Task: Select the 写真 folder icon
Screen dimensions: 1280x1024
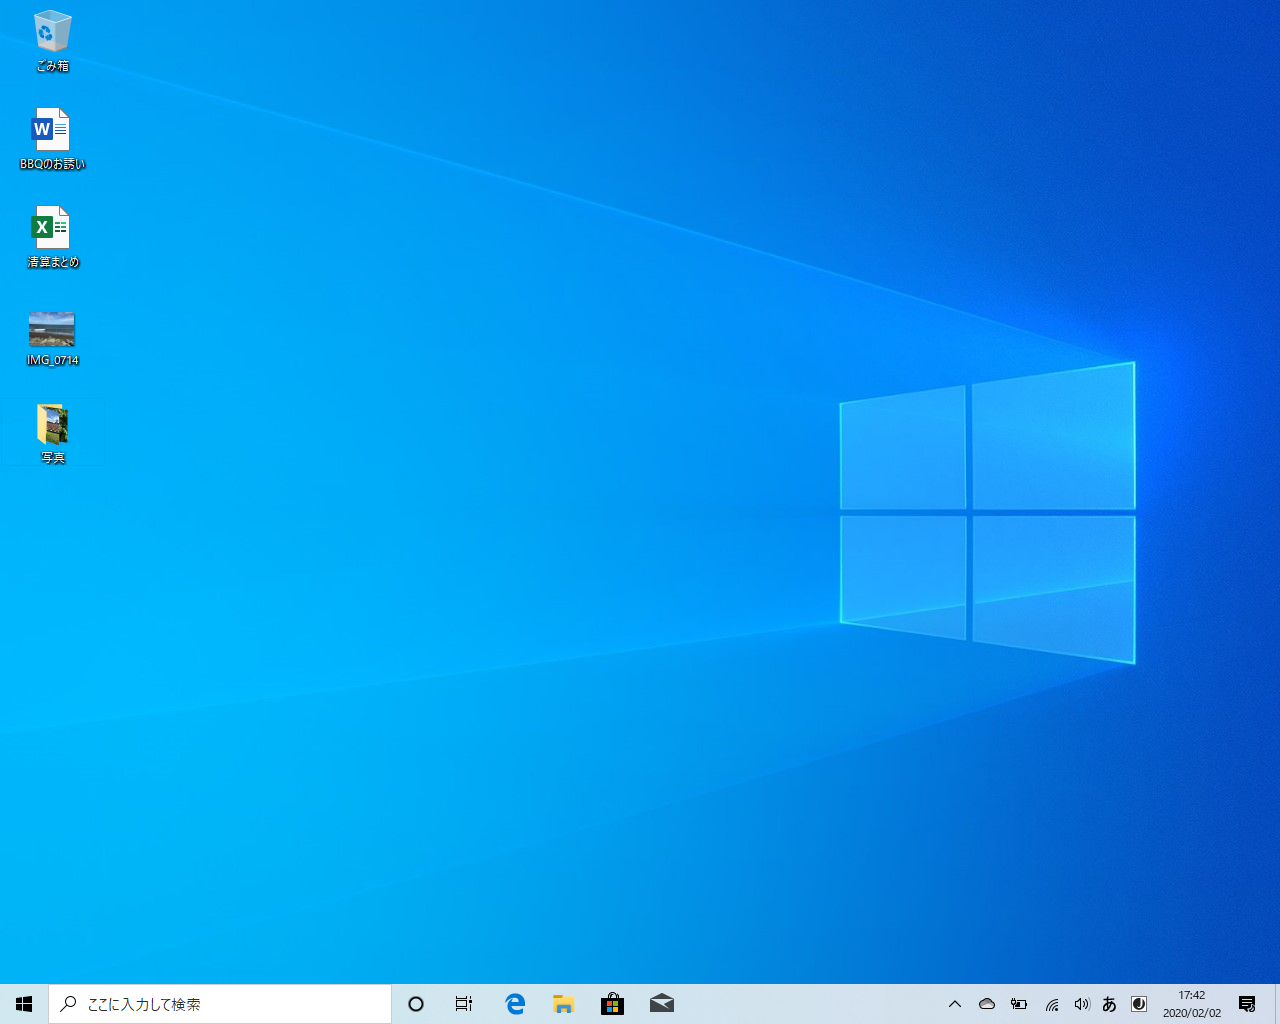Action: pos(52,433)
